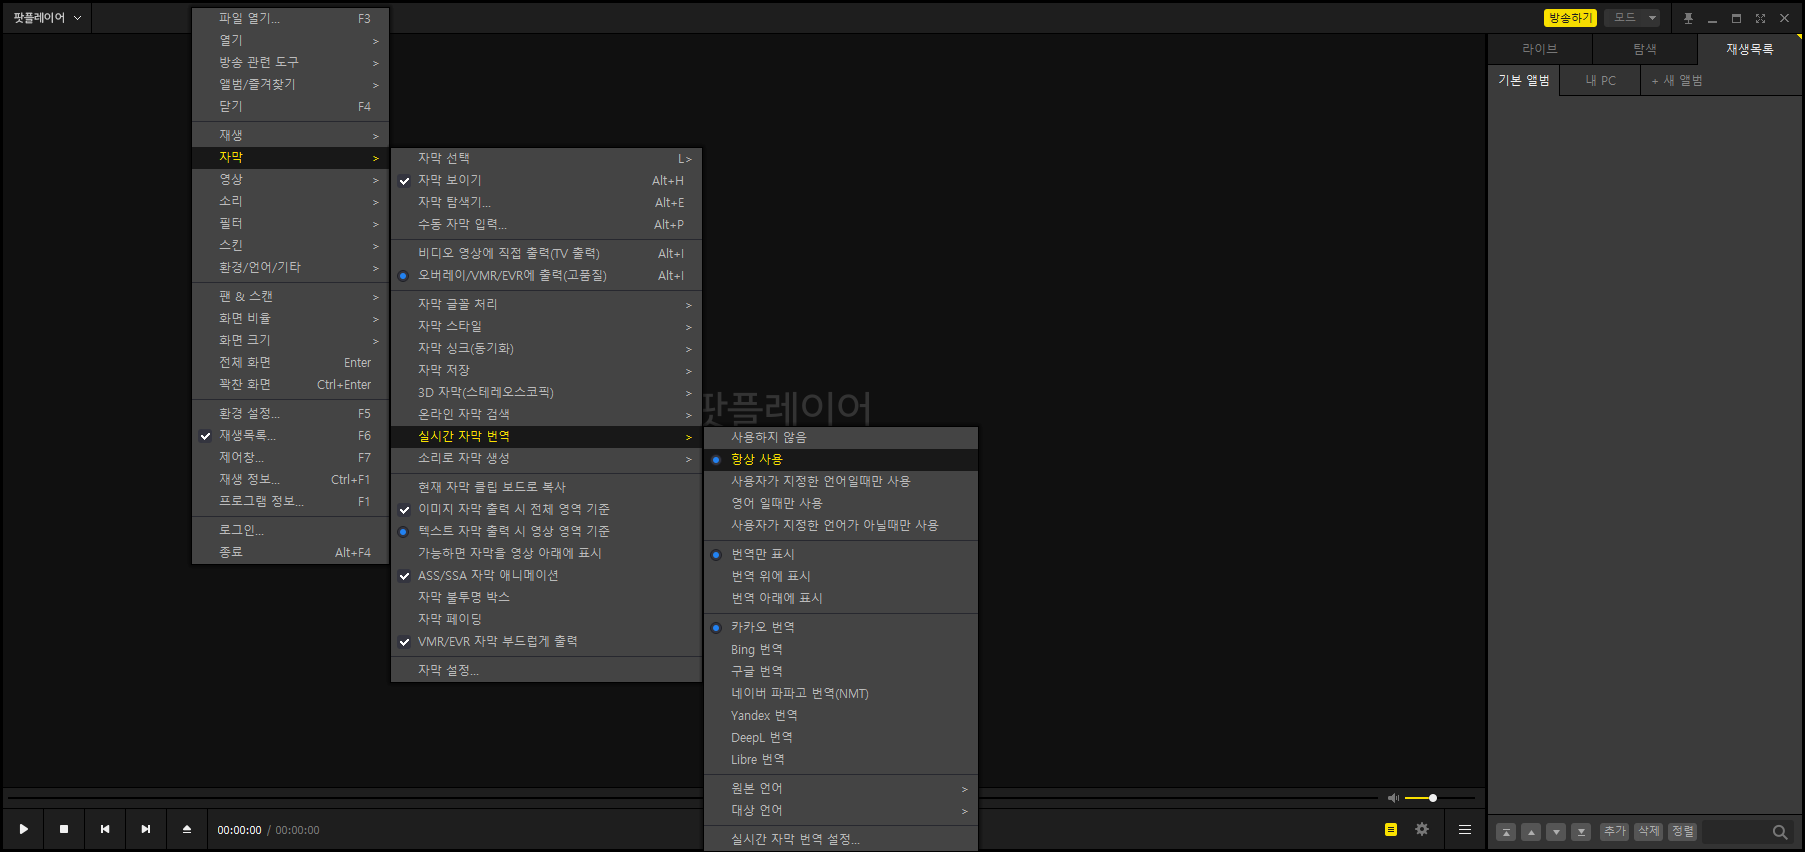Open 파일 열기... menu entry

point(290,18)
